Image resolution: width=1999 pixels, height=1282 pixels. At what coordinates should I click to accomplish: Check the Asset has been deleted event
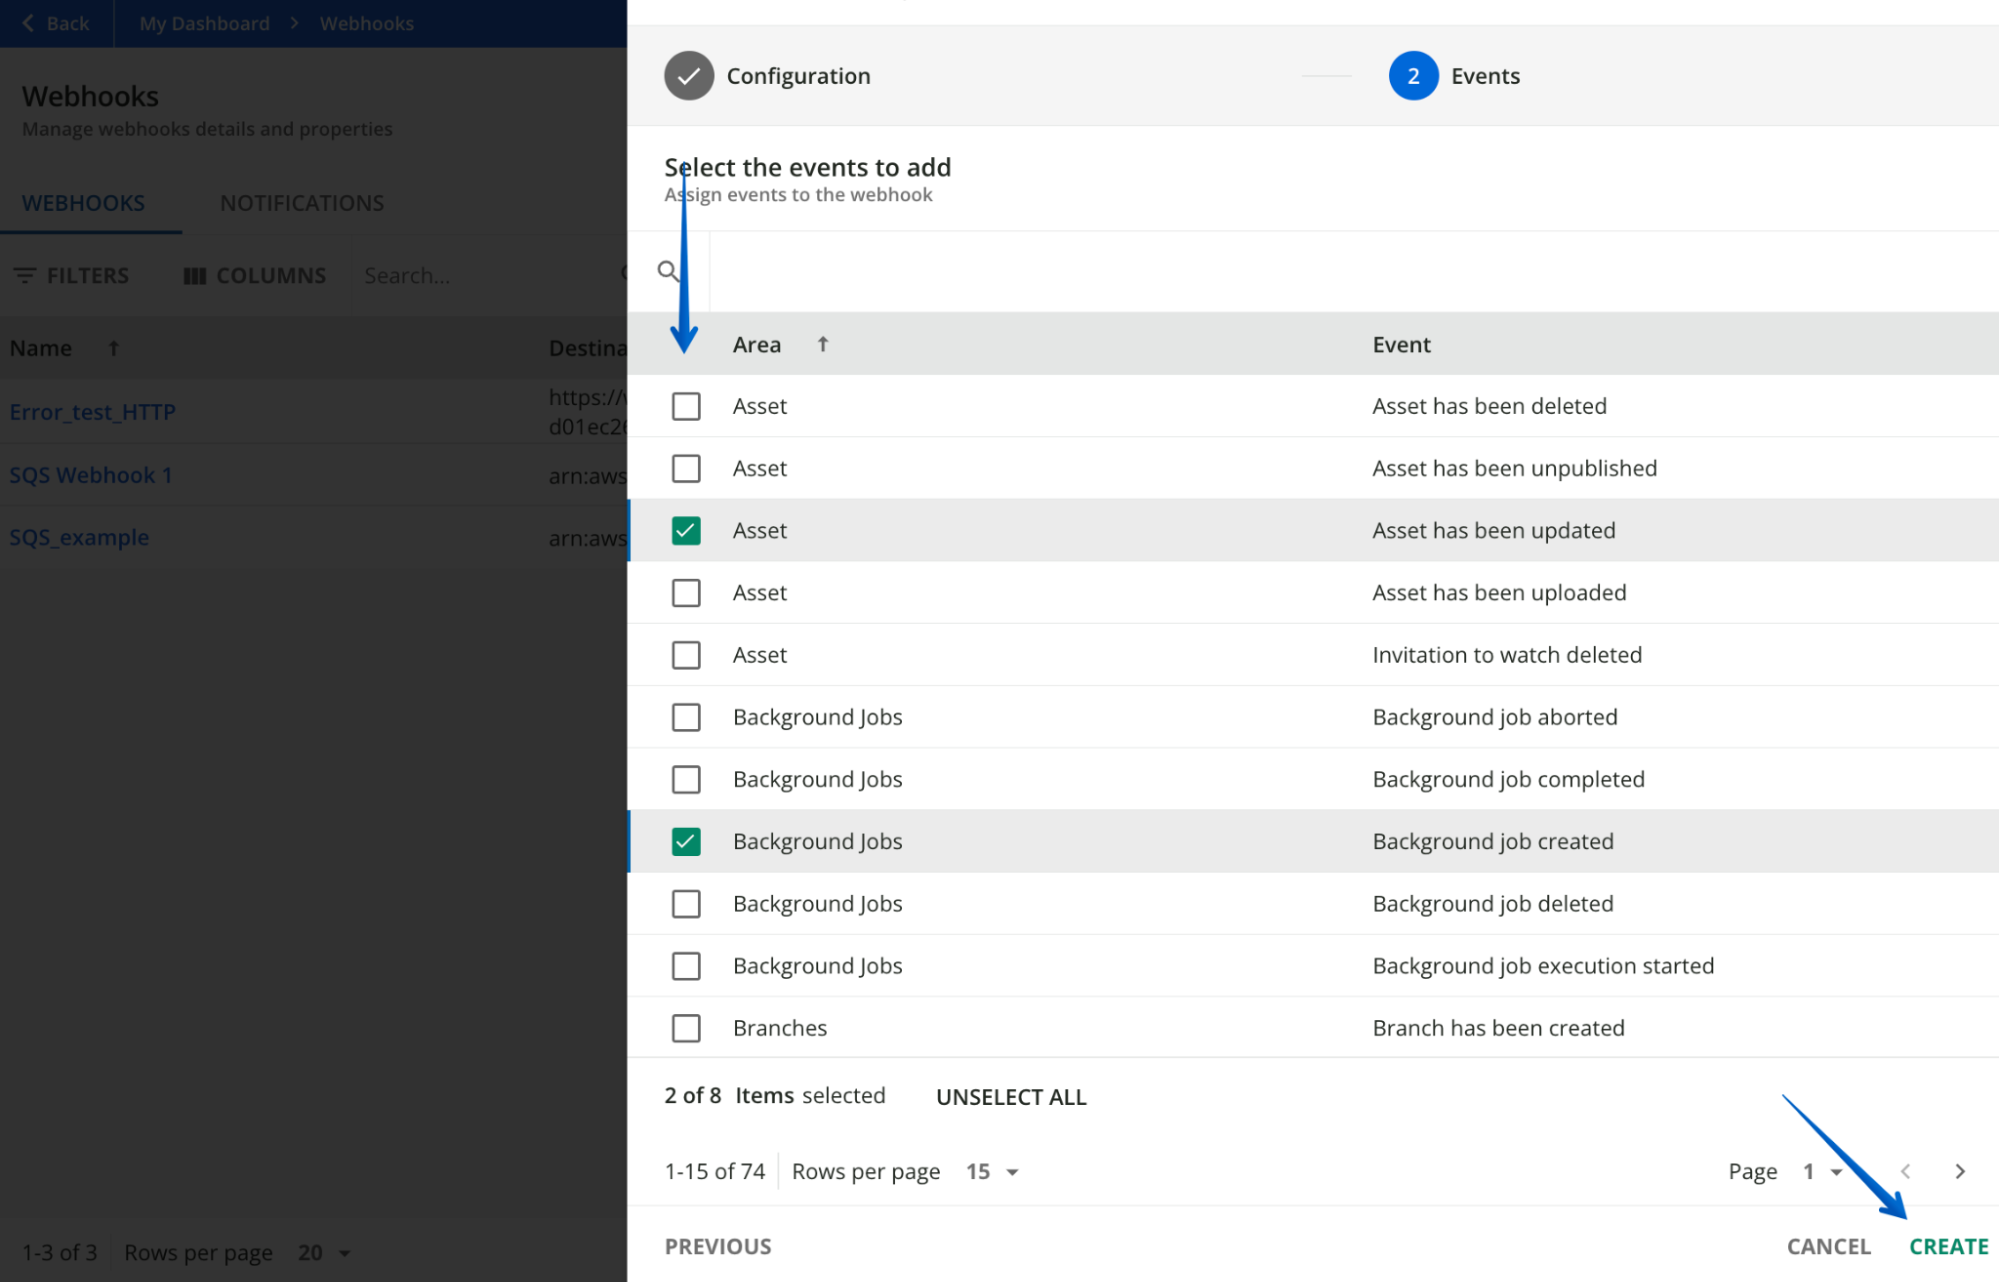tap(686, 406)
